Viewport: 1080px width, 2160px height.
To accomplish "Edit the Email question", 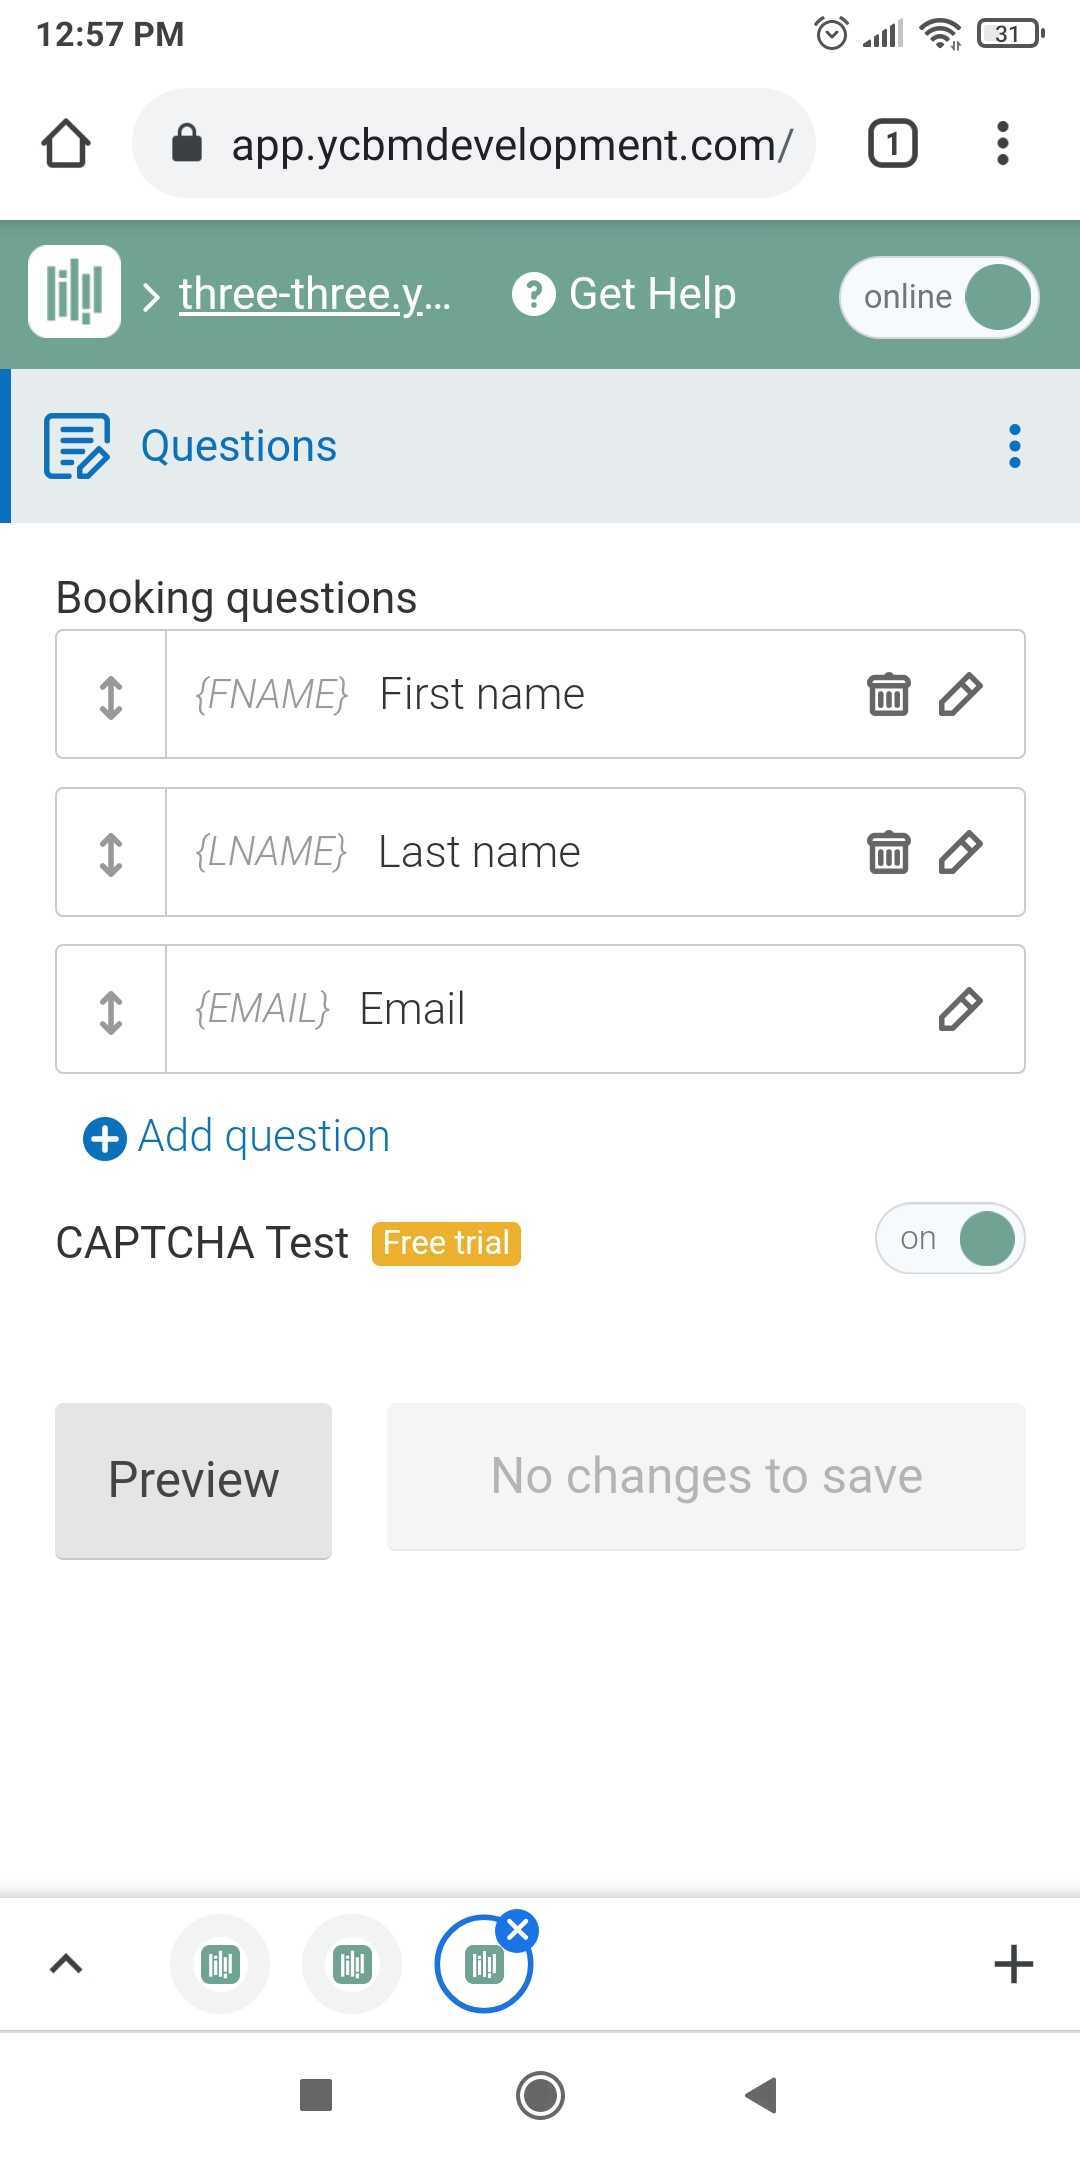I will click(960, 1009).
